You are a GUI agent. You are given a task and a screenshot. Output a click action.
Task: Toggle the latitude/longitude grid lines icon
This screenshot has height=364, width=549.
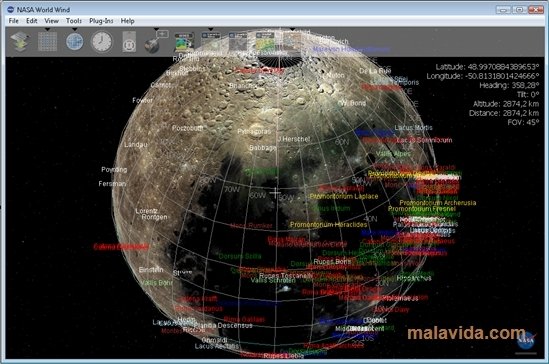coord(47,42)
